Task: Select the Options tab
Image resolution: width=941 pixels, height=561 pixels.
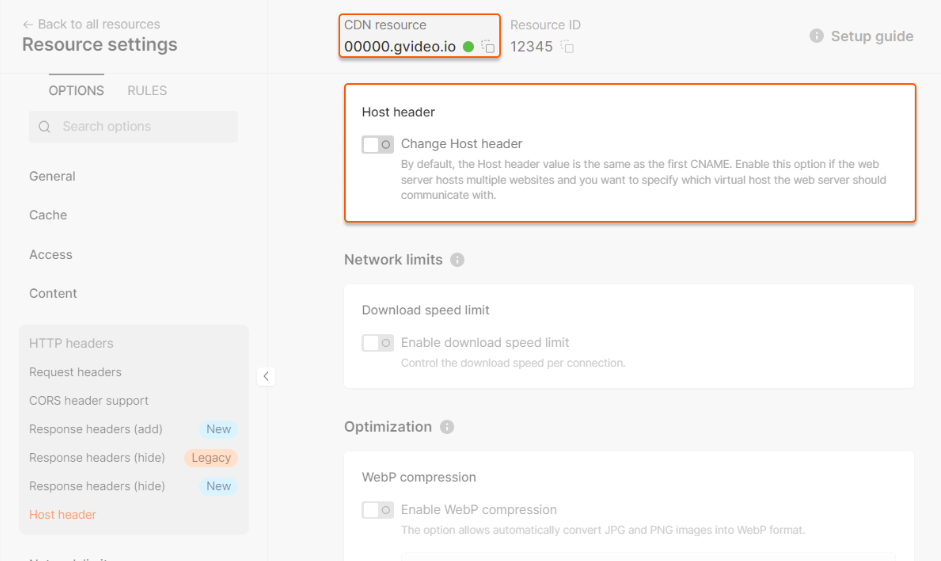Action: click(x=76, y=90)
